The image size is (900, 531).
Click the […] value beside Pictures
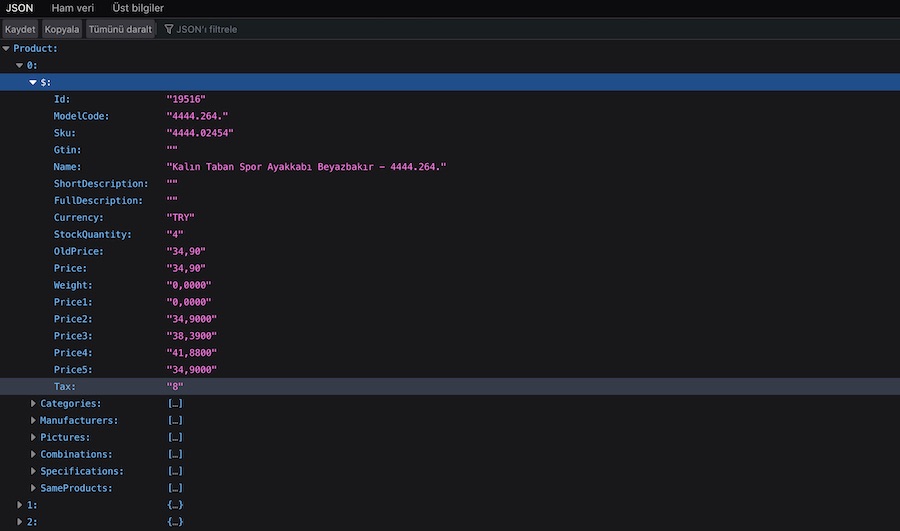pyautogui.click(x=175, y=437)
